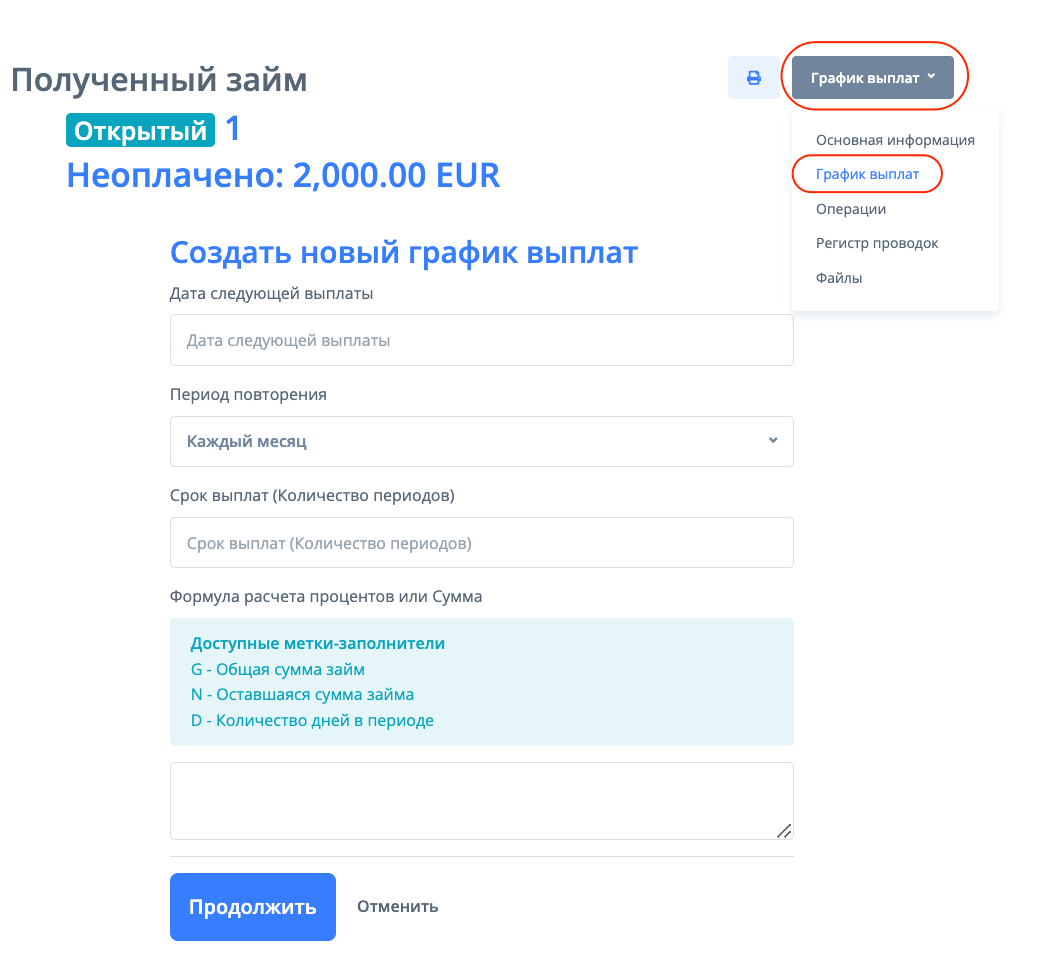
Task: Focus the Дата следующей выплаты input field
Action: 481,340
